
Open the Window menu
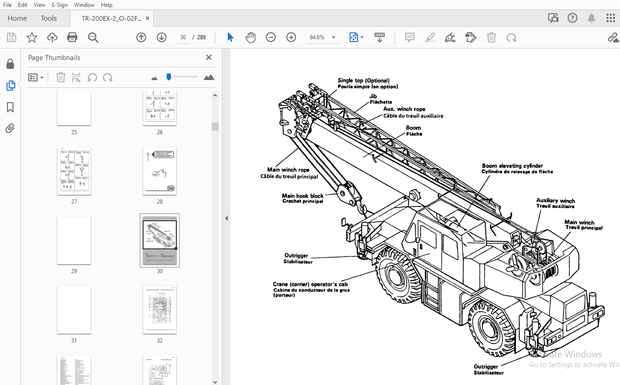[84, 5]
